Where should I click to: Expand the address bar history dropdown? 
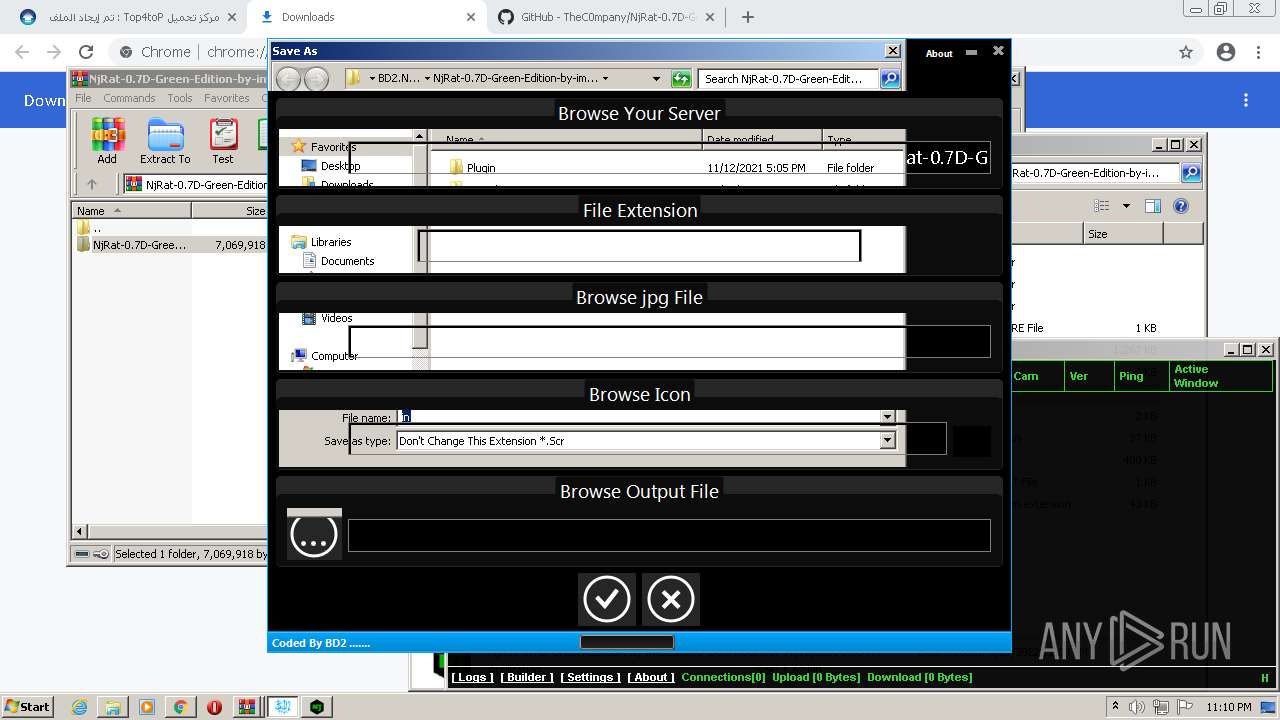tap(656, 79)
